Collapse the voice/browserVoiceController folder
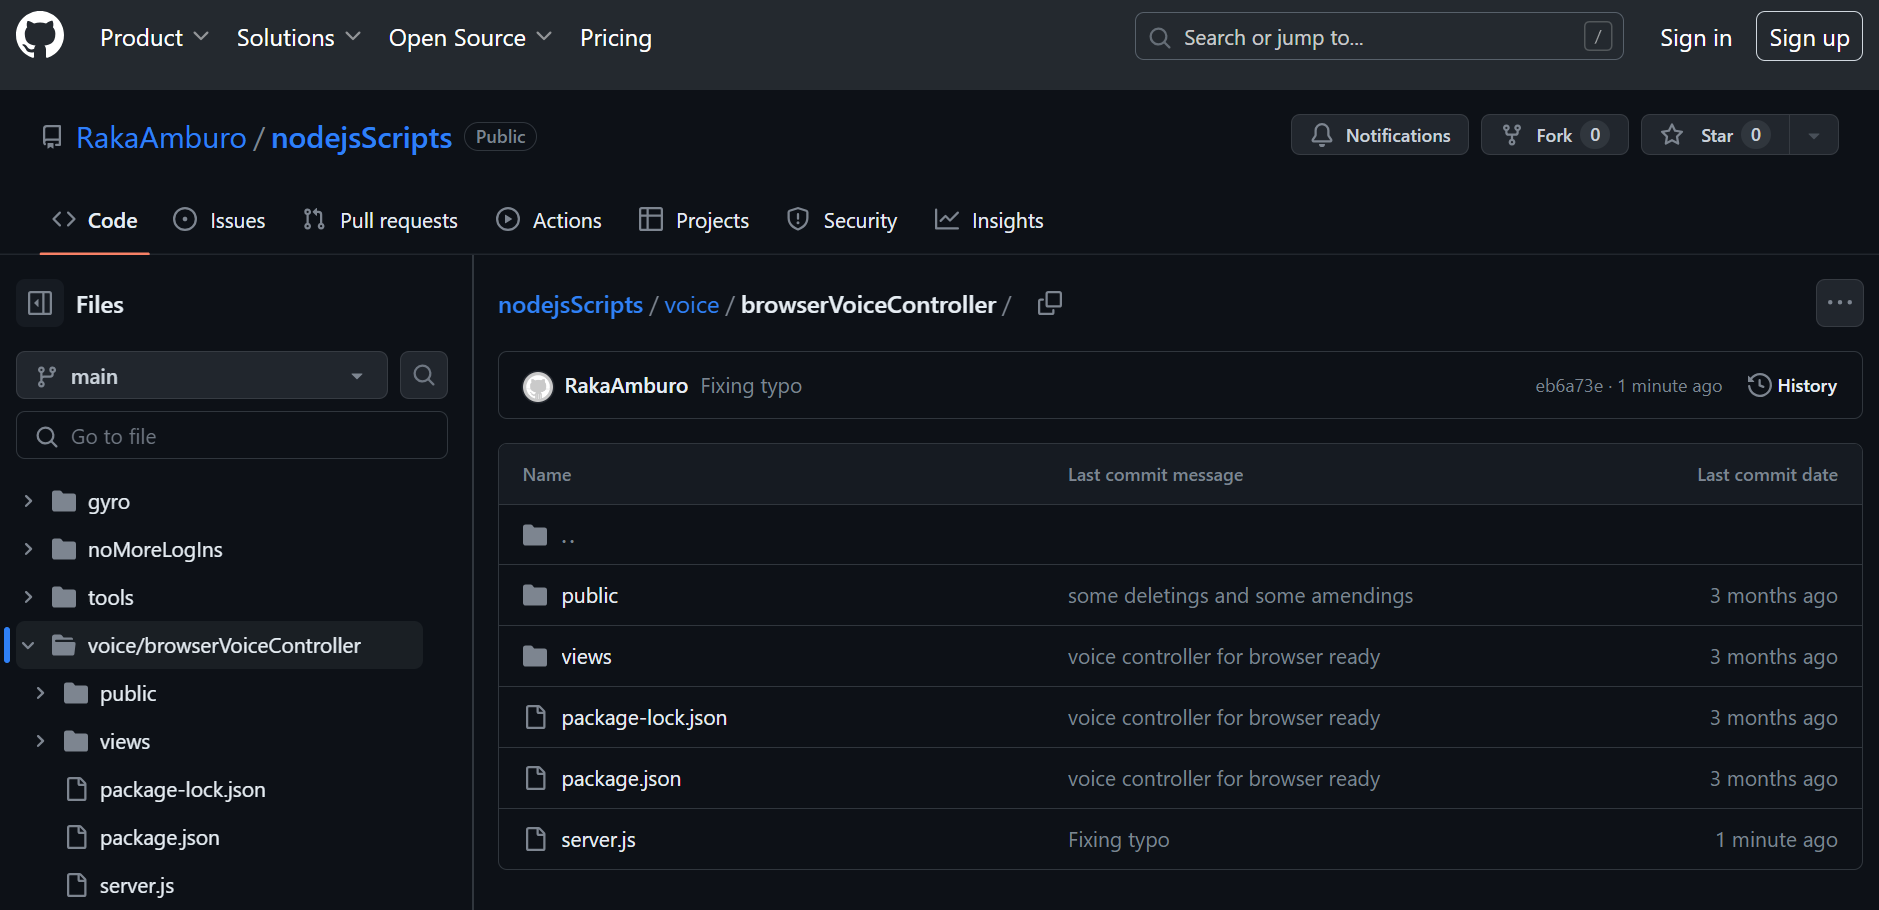The image size is (1879, 910). (29, 646)
